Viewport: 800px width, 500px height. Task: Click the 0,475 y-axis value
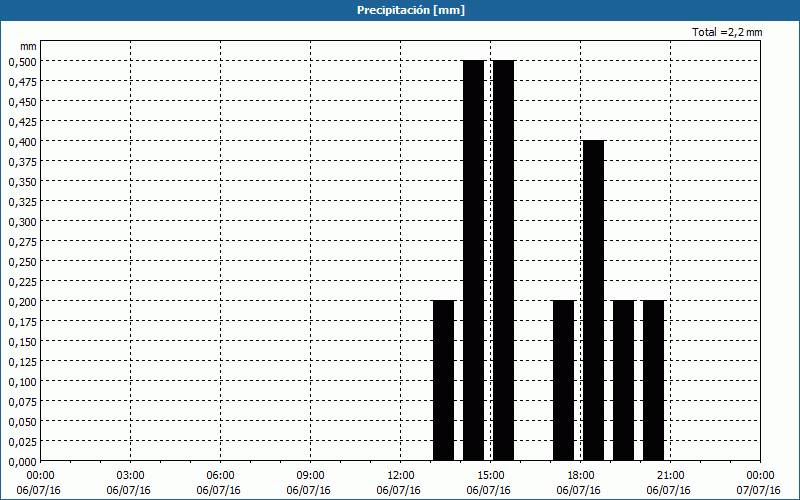click(22, 82)
